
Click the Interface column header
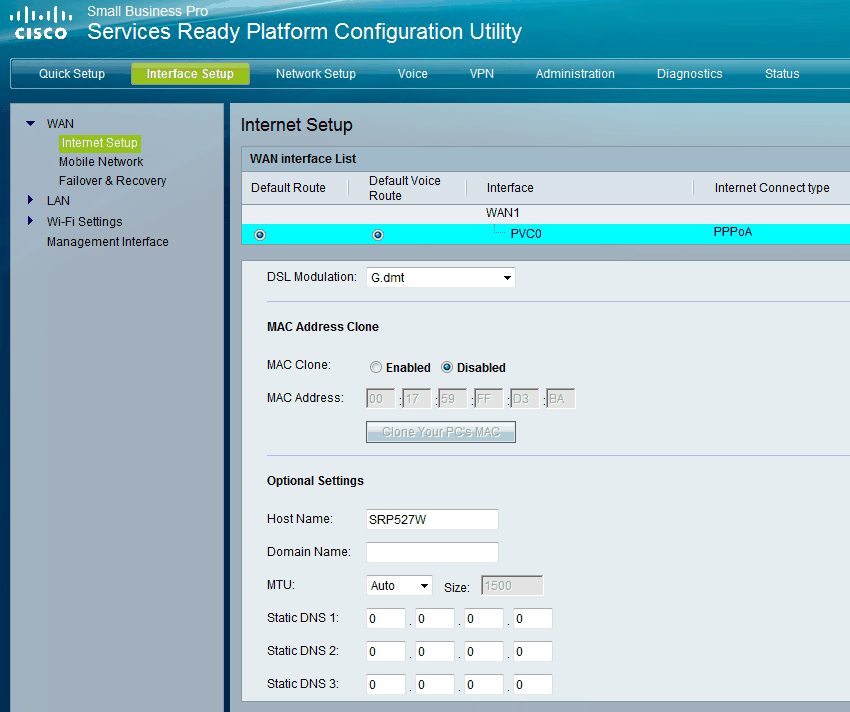(x=510, y=188)
